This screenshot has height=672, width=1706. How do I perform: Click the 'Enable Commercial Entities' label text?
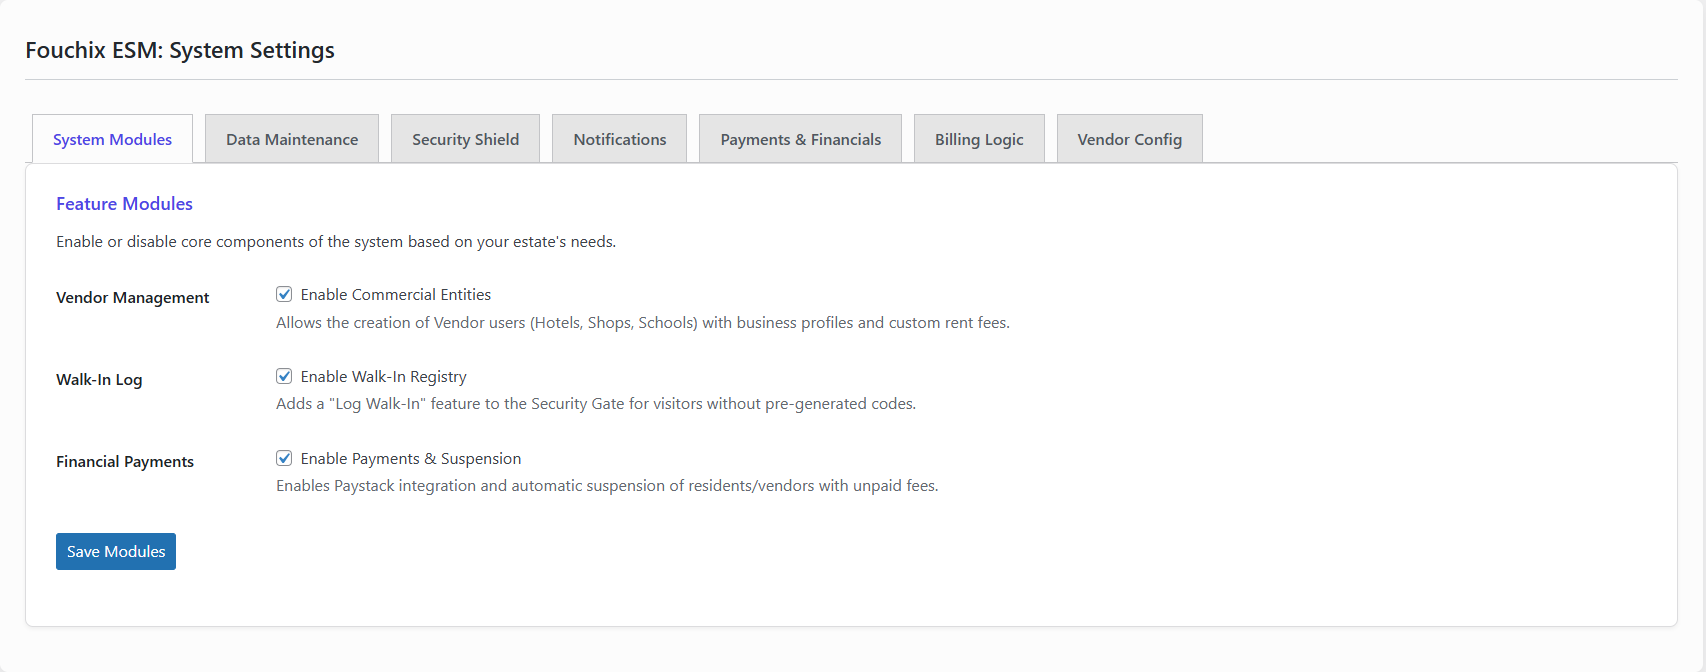pyautogui.click(x=395, y=295)
